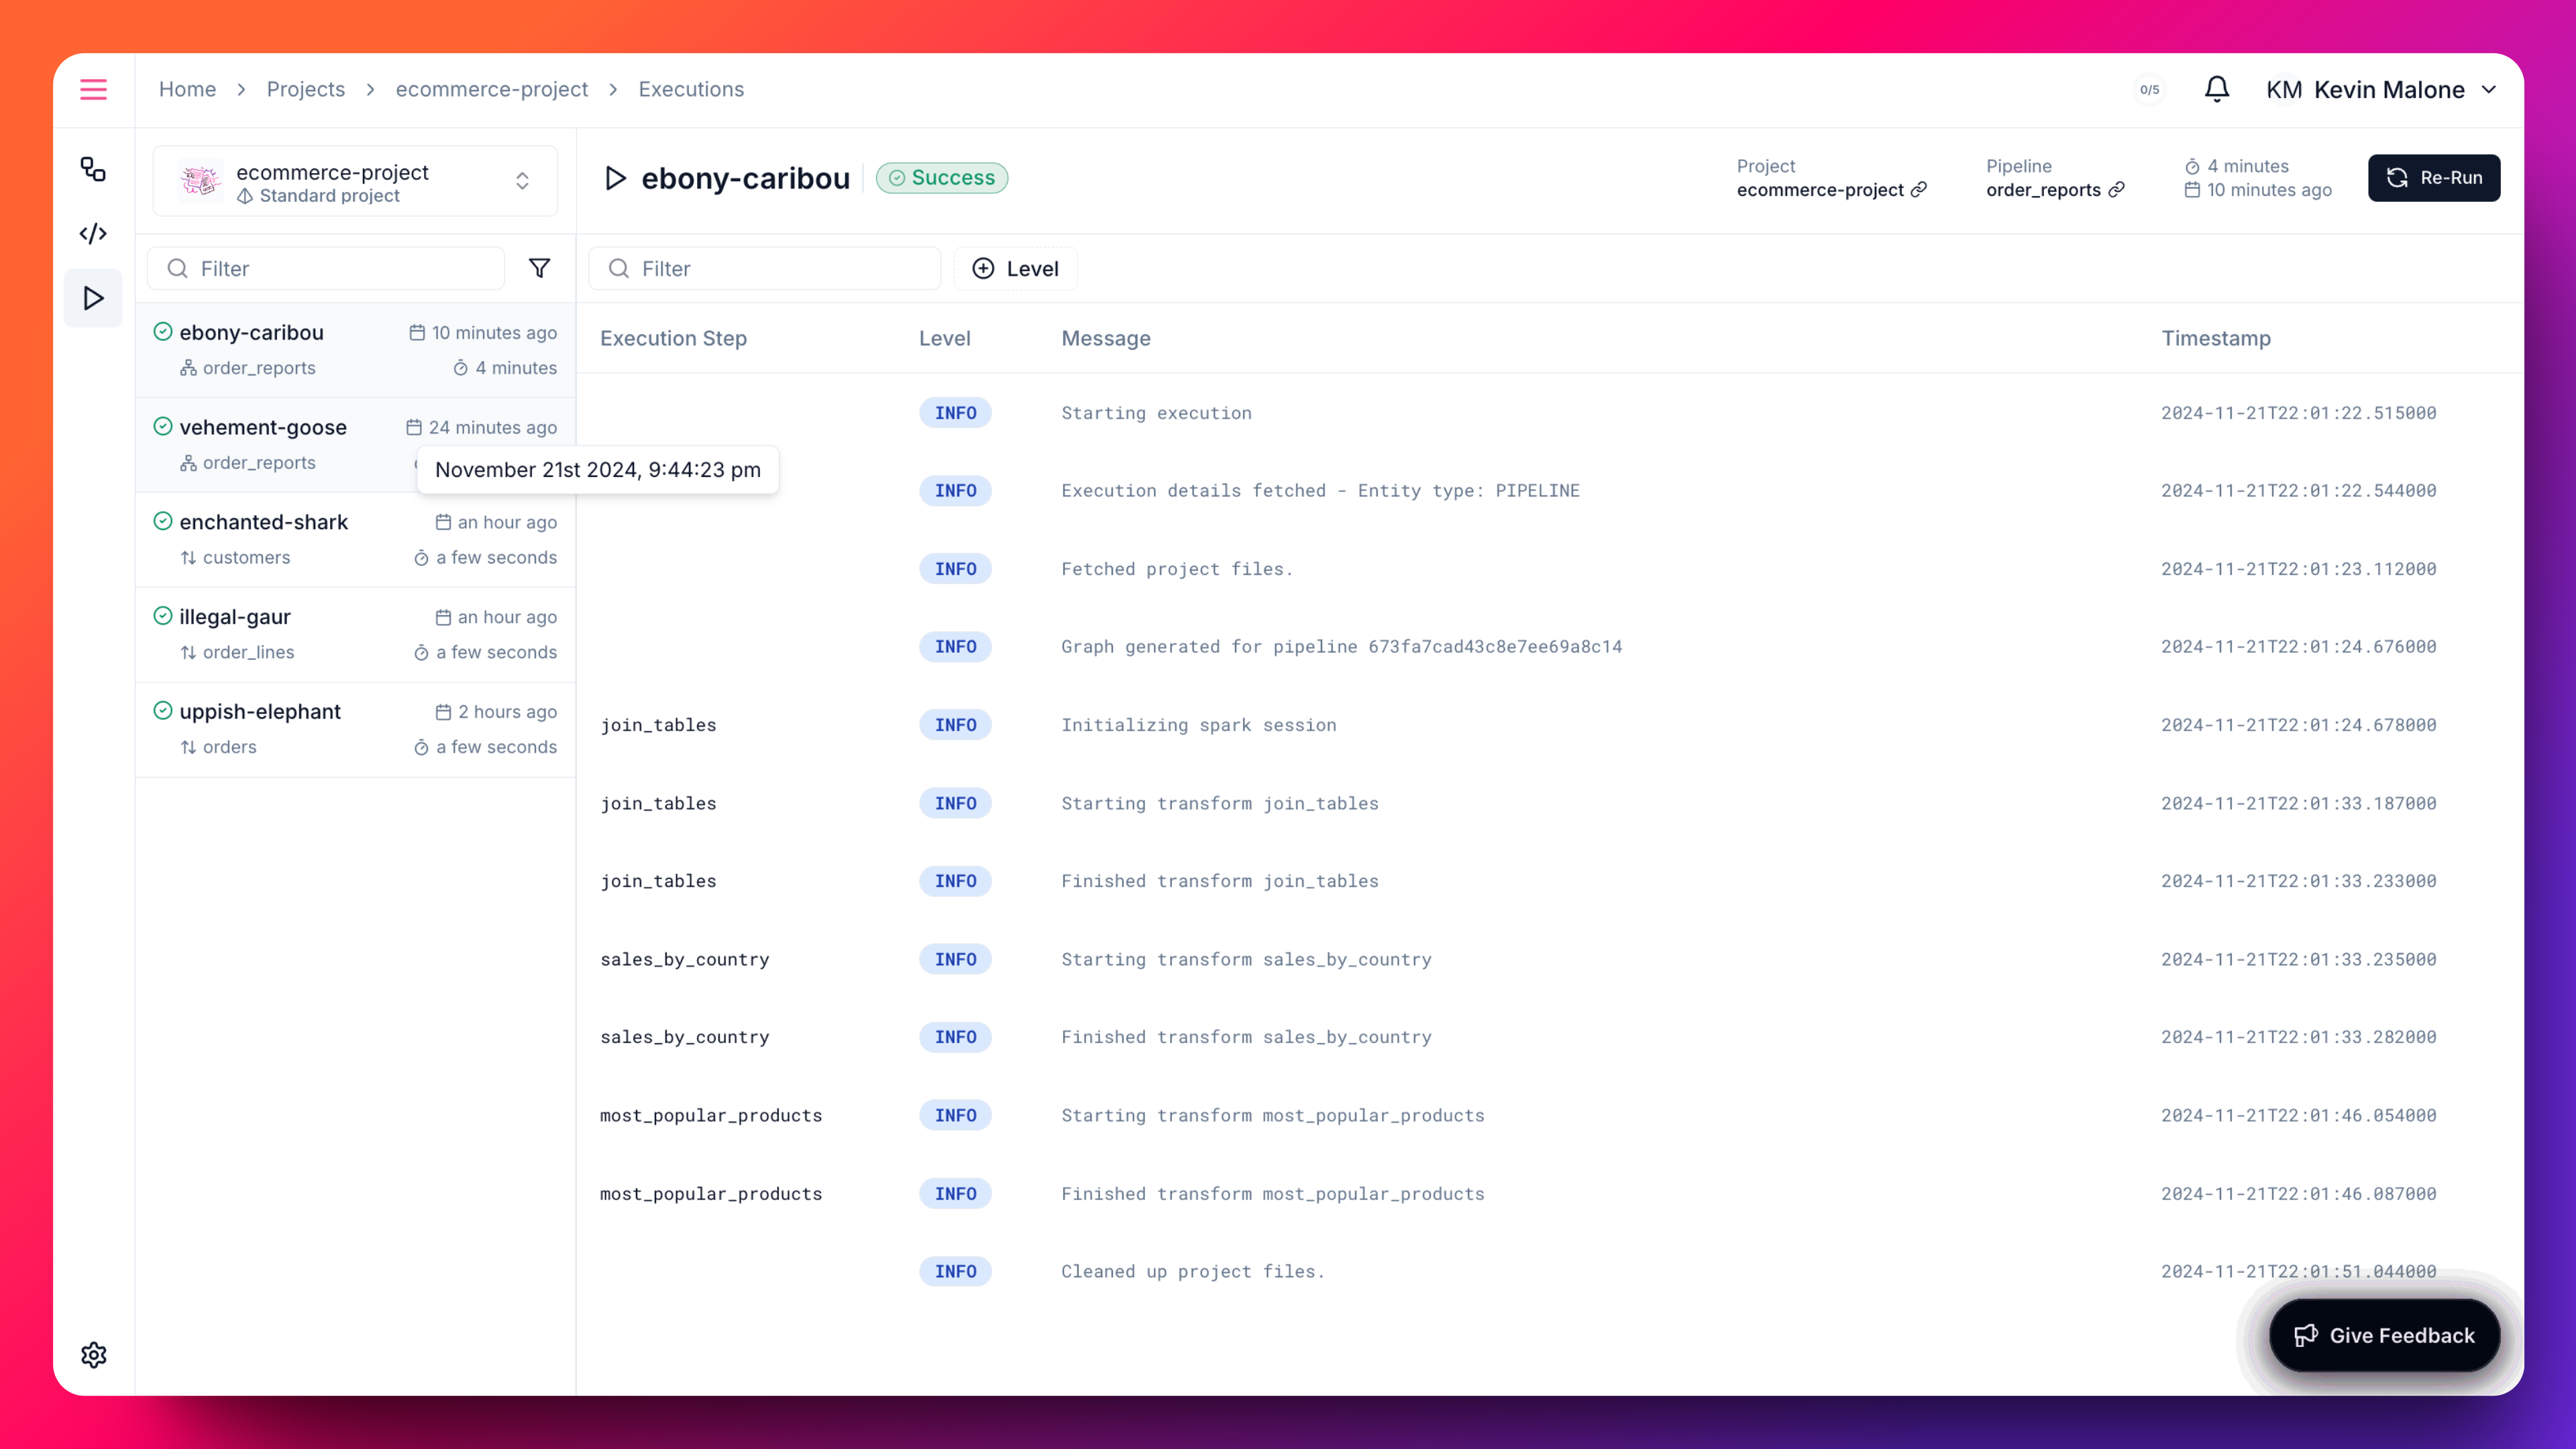Viewport: 2576px width, 1449px height.
Task: Click timestamp 2024-11-21T22:01:46.054000
Action: tap(2298, 1115)
